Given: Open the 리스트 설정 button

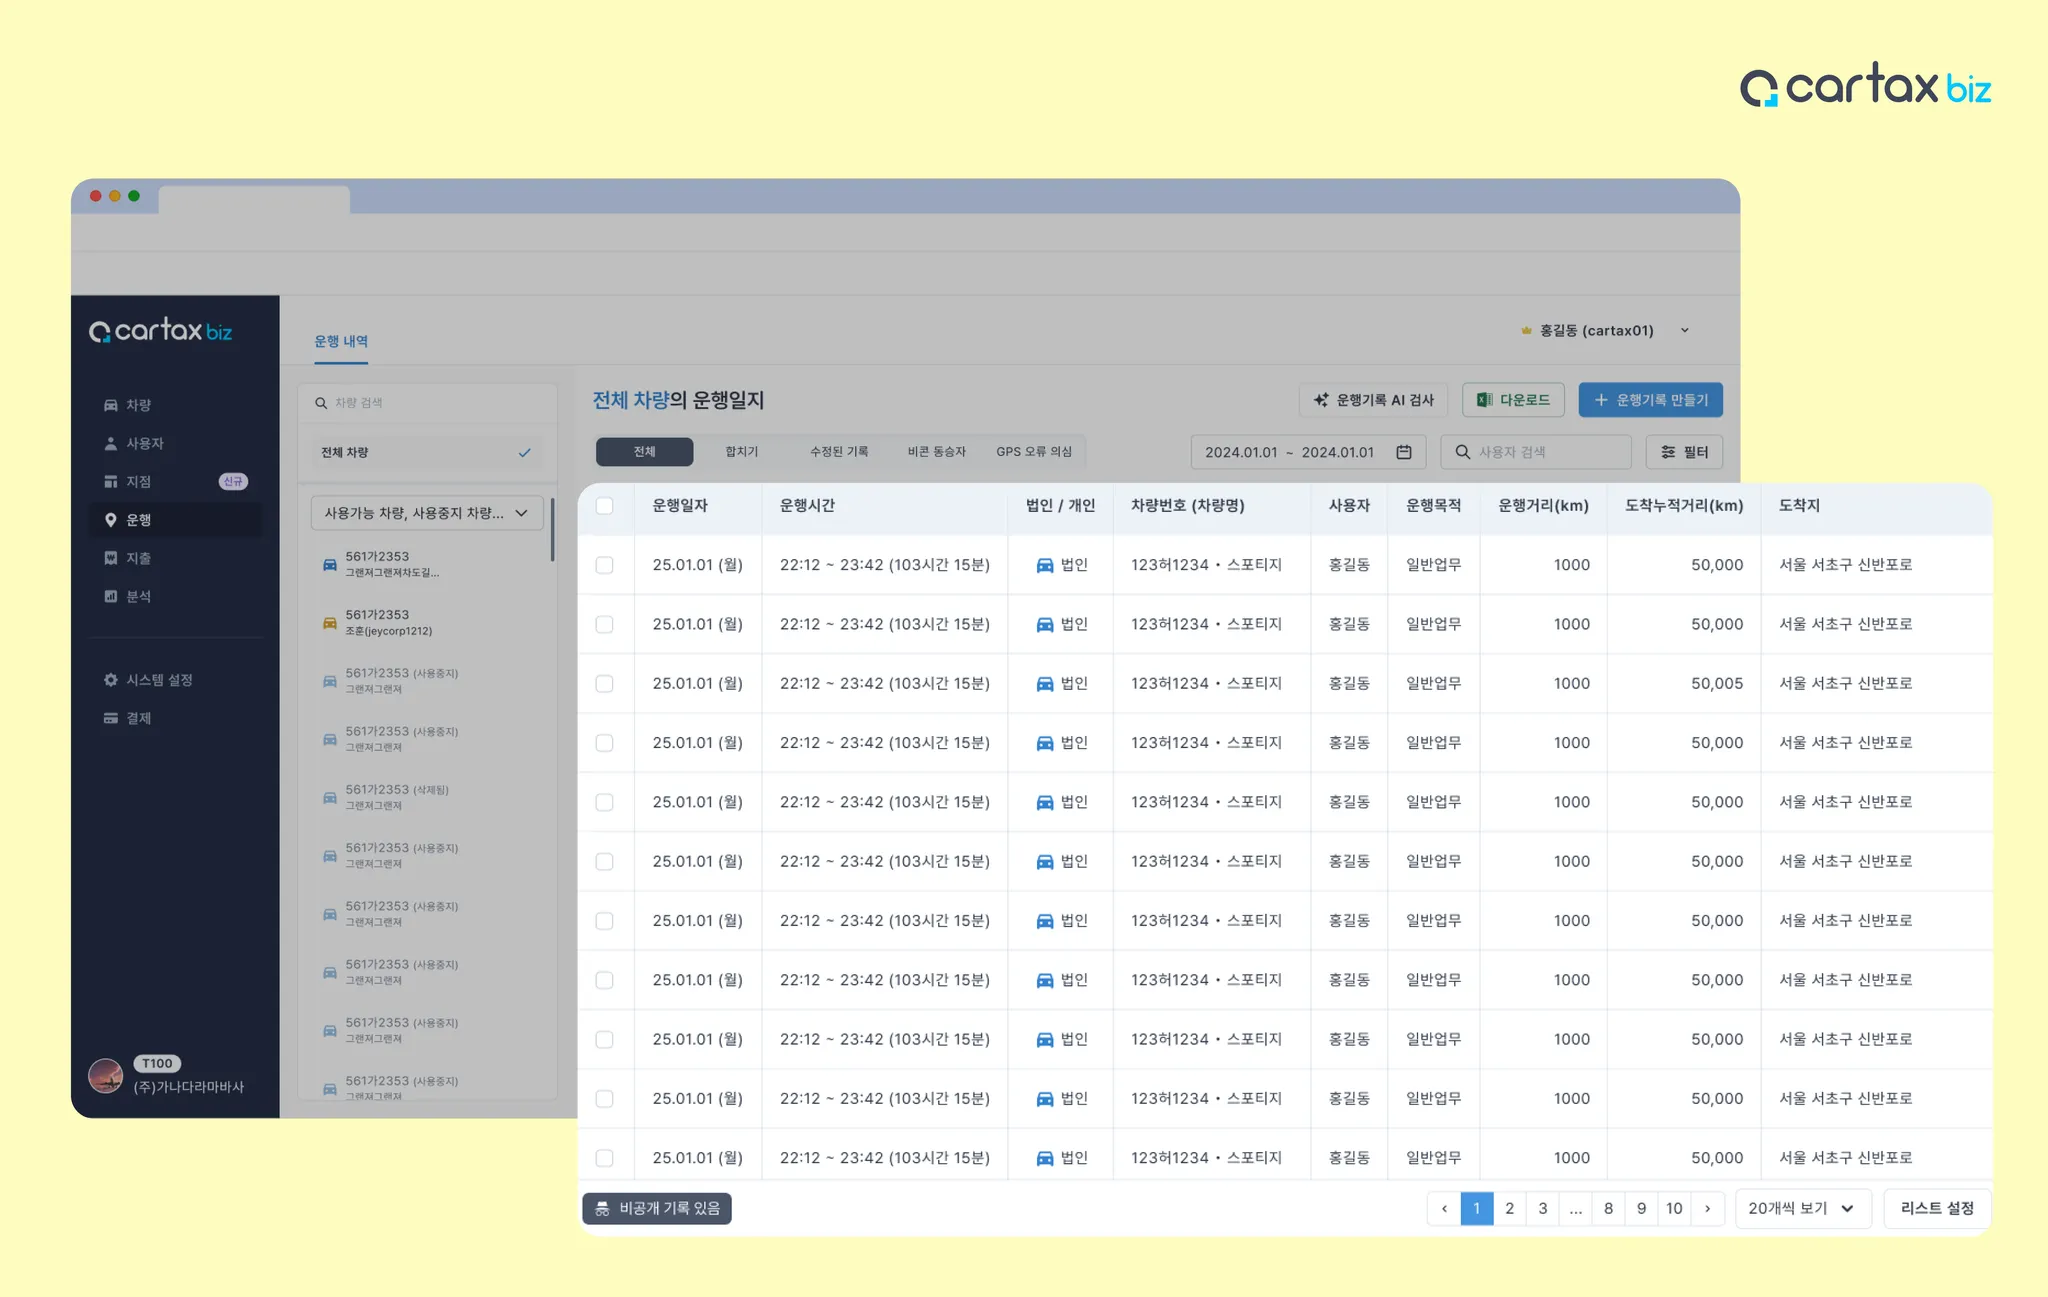Looking at the screenshot, I should [1937, 1208].
